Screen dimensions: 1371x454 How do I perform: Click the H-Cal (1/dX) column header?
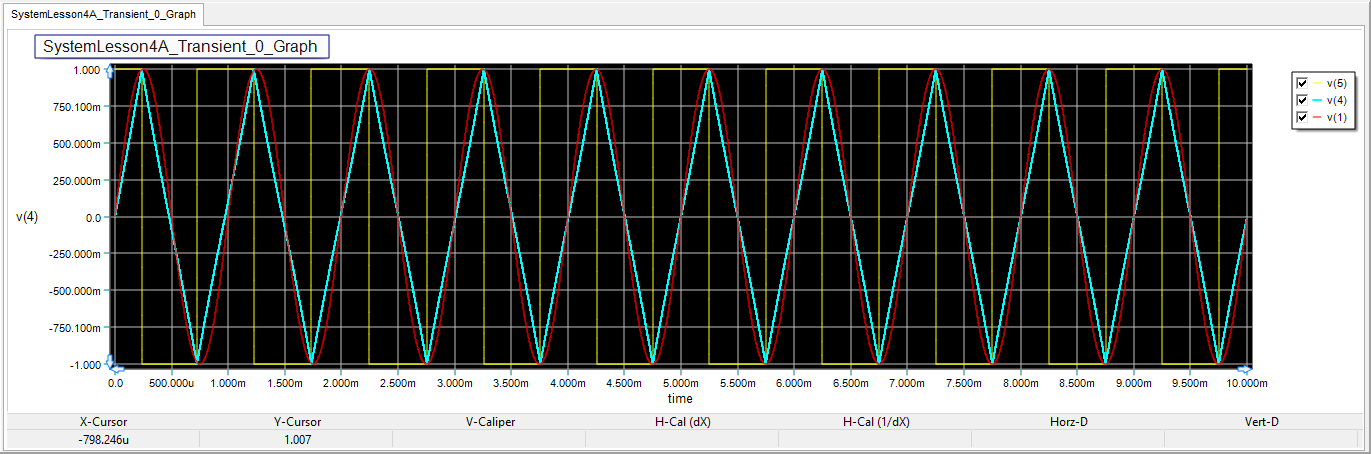[x=876, y=422]
